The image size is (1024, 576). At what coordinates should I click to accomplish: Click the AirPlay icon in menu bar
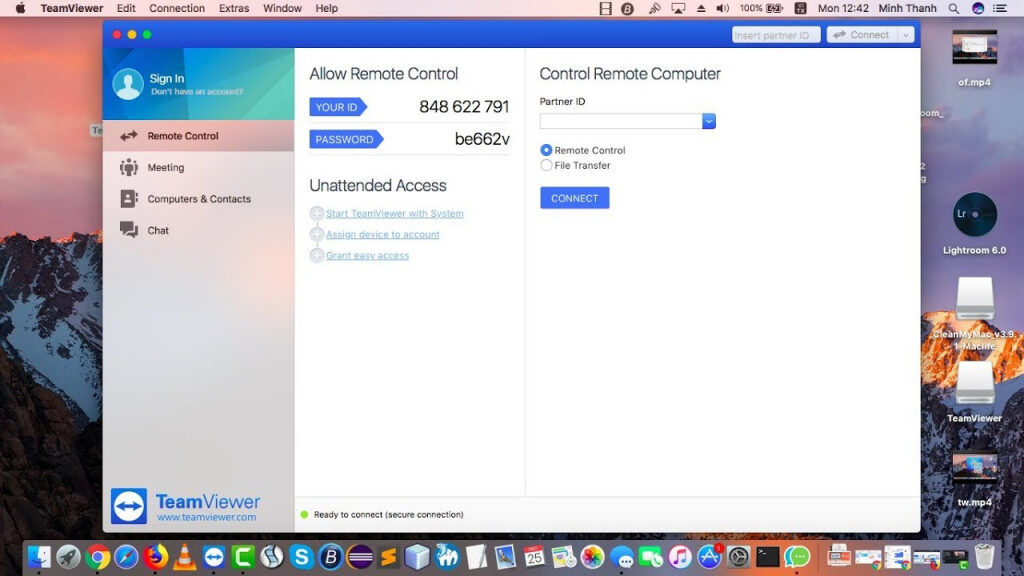click(679, 8)
